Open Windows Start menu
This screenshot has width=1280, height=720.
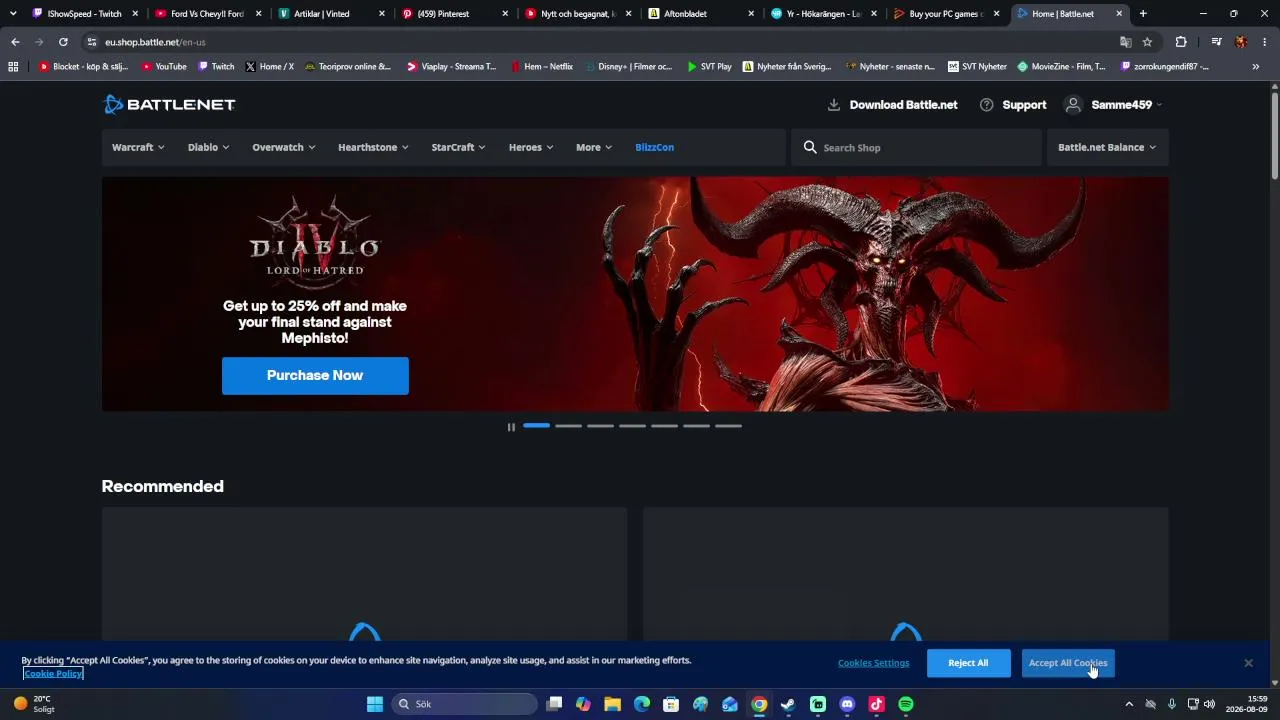click(375, 704)
